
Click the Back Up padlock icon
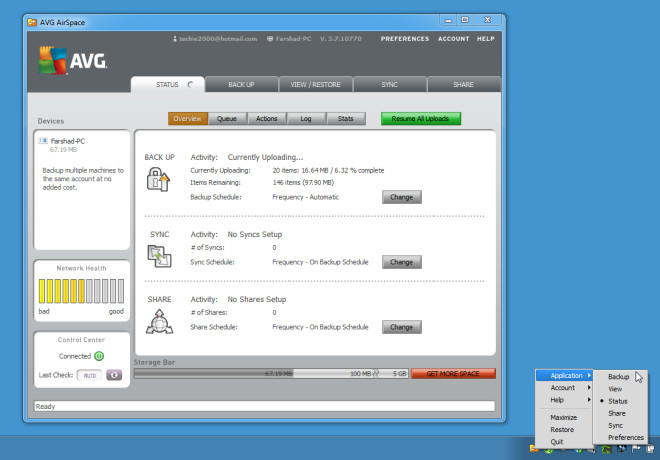[158, 179]
